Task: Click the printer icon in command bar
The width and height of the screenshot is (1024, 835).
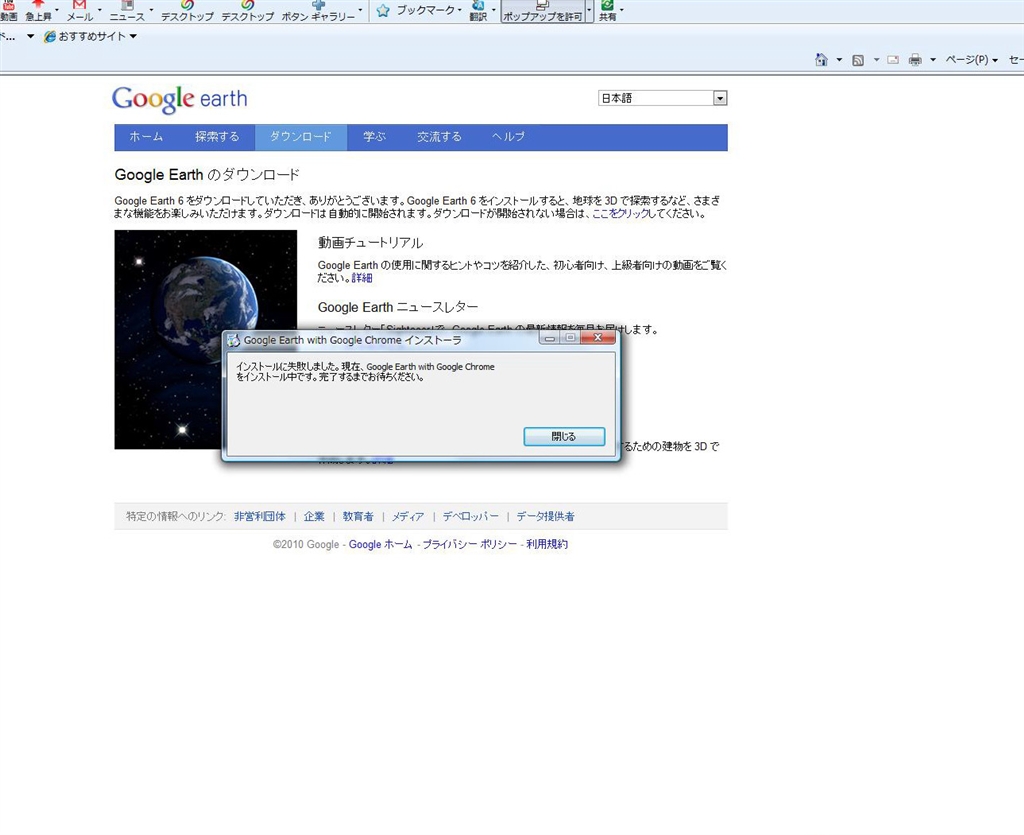Action: tap(916, 60)
